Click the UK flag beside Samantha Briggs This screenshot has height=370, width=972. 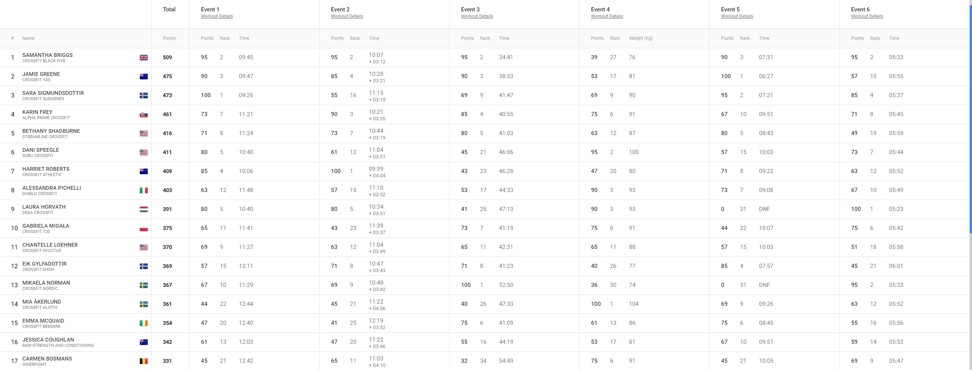coord(144,58)
